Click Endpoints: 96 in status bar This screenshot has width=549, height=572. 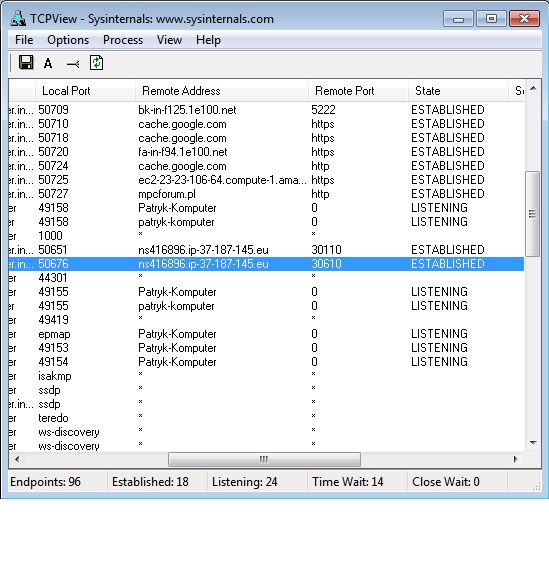click(46, 482)
